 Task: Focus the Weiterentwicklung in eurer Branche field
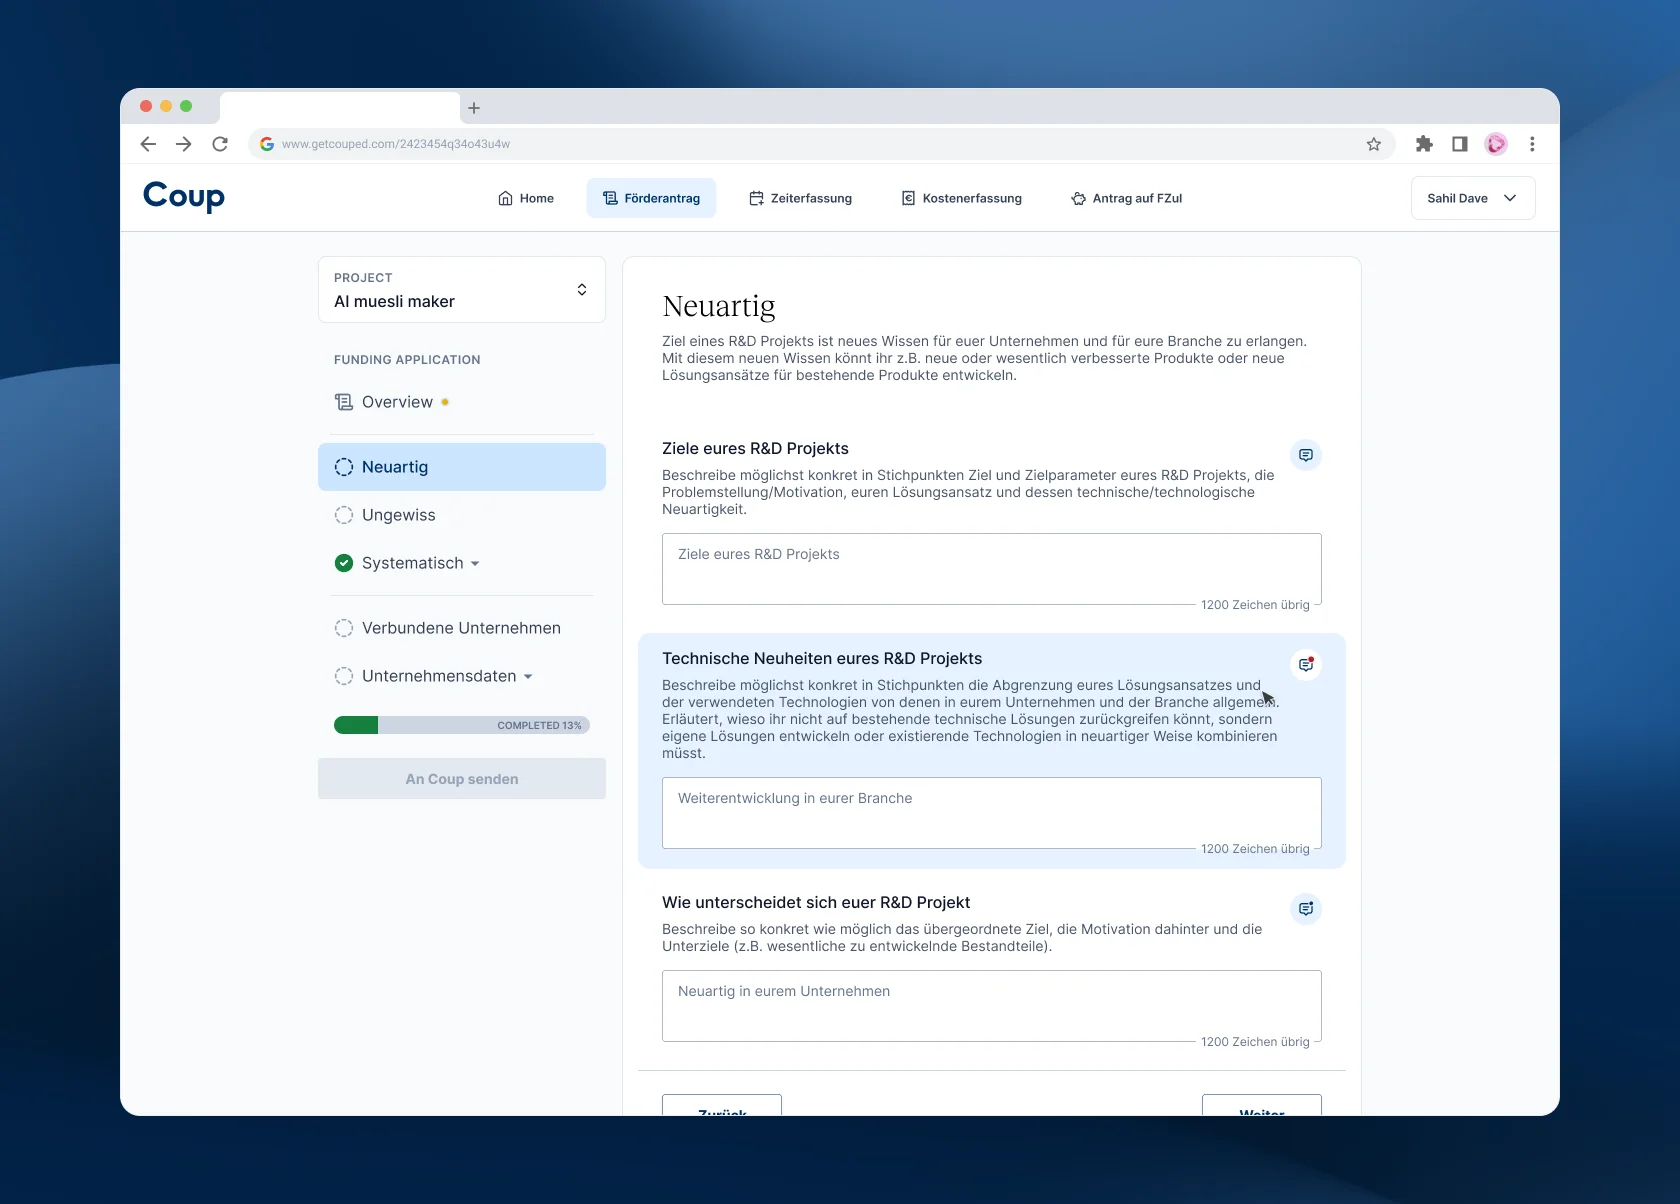pyautogui.click(x=992, y=813)
